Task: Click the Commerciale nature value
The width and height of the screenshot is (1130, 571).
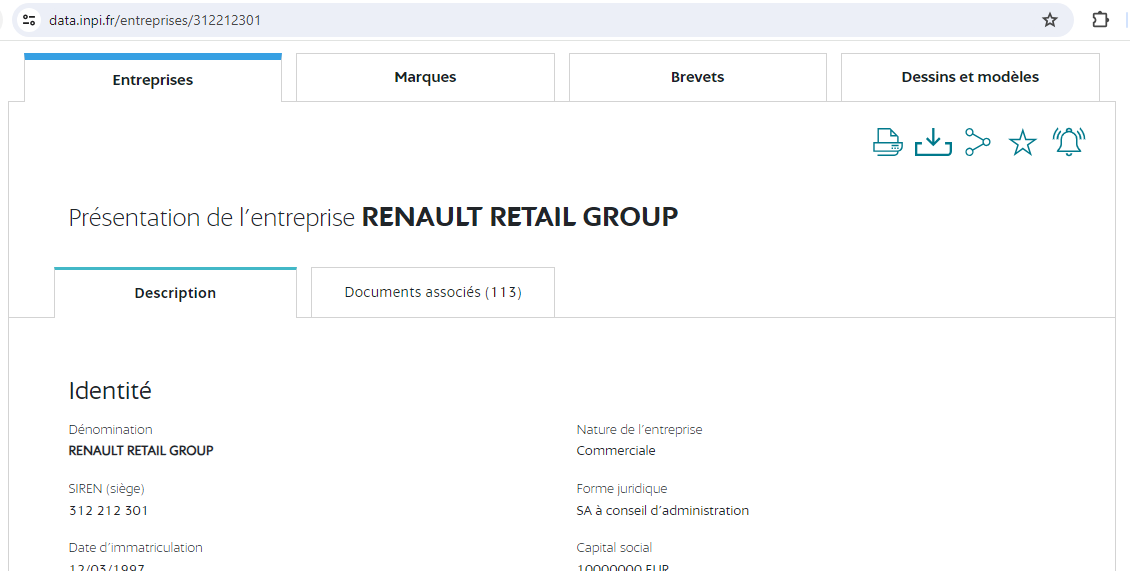Action: click(x=616, y=451)
